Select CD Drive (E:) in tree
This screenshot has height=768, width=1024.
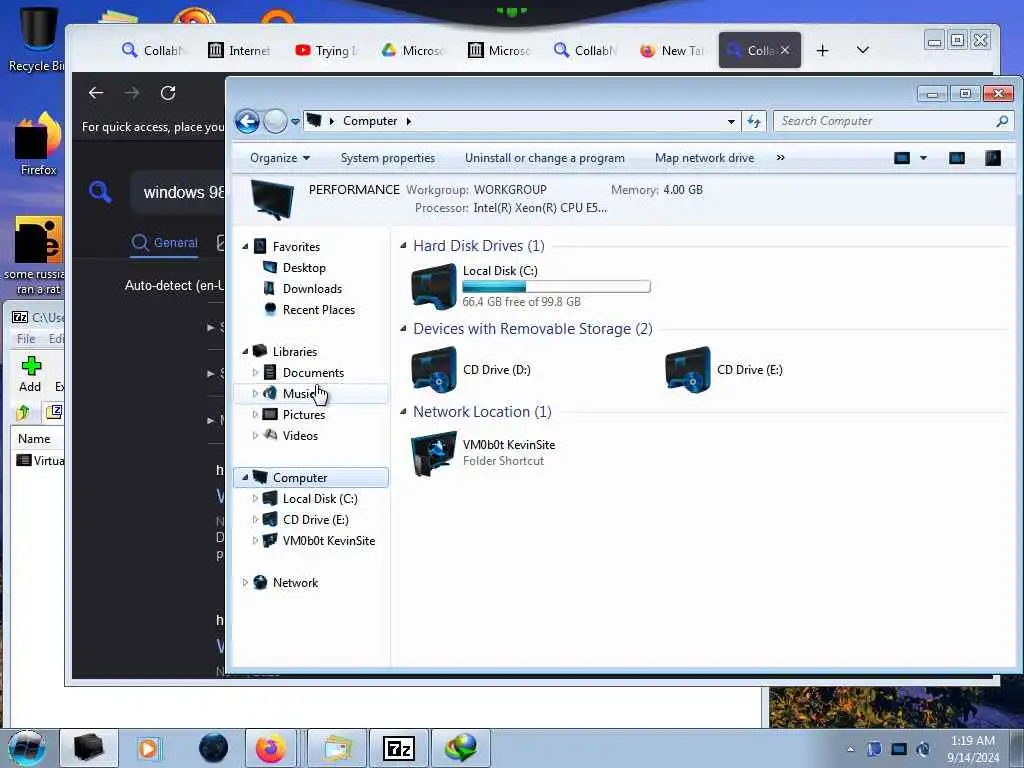coord(315,520)
